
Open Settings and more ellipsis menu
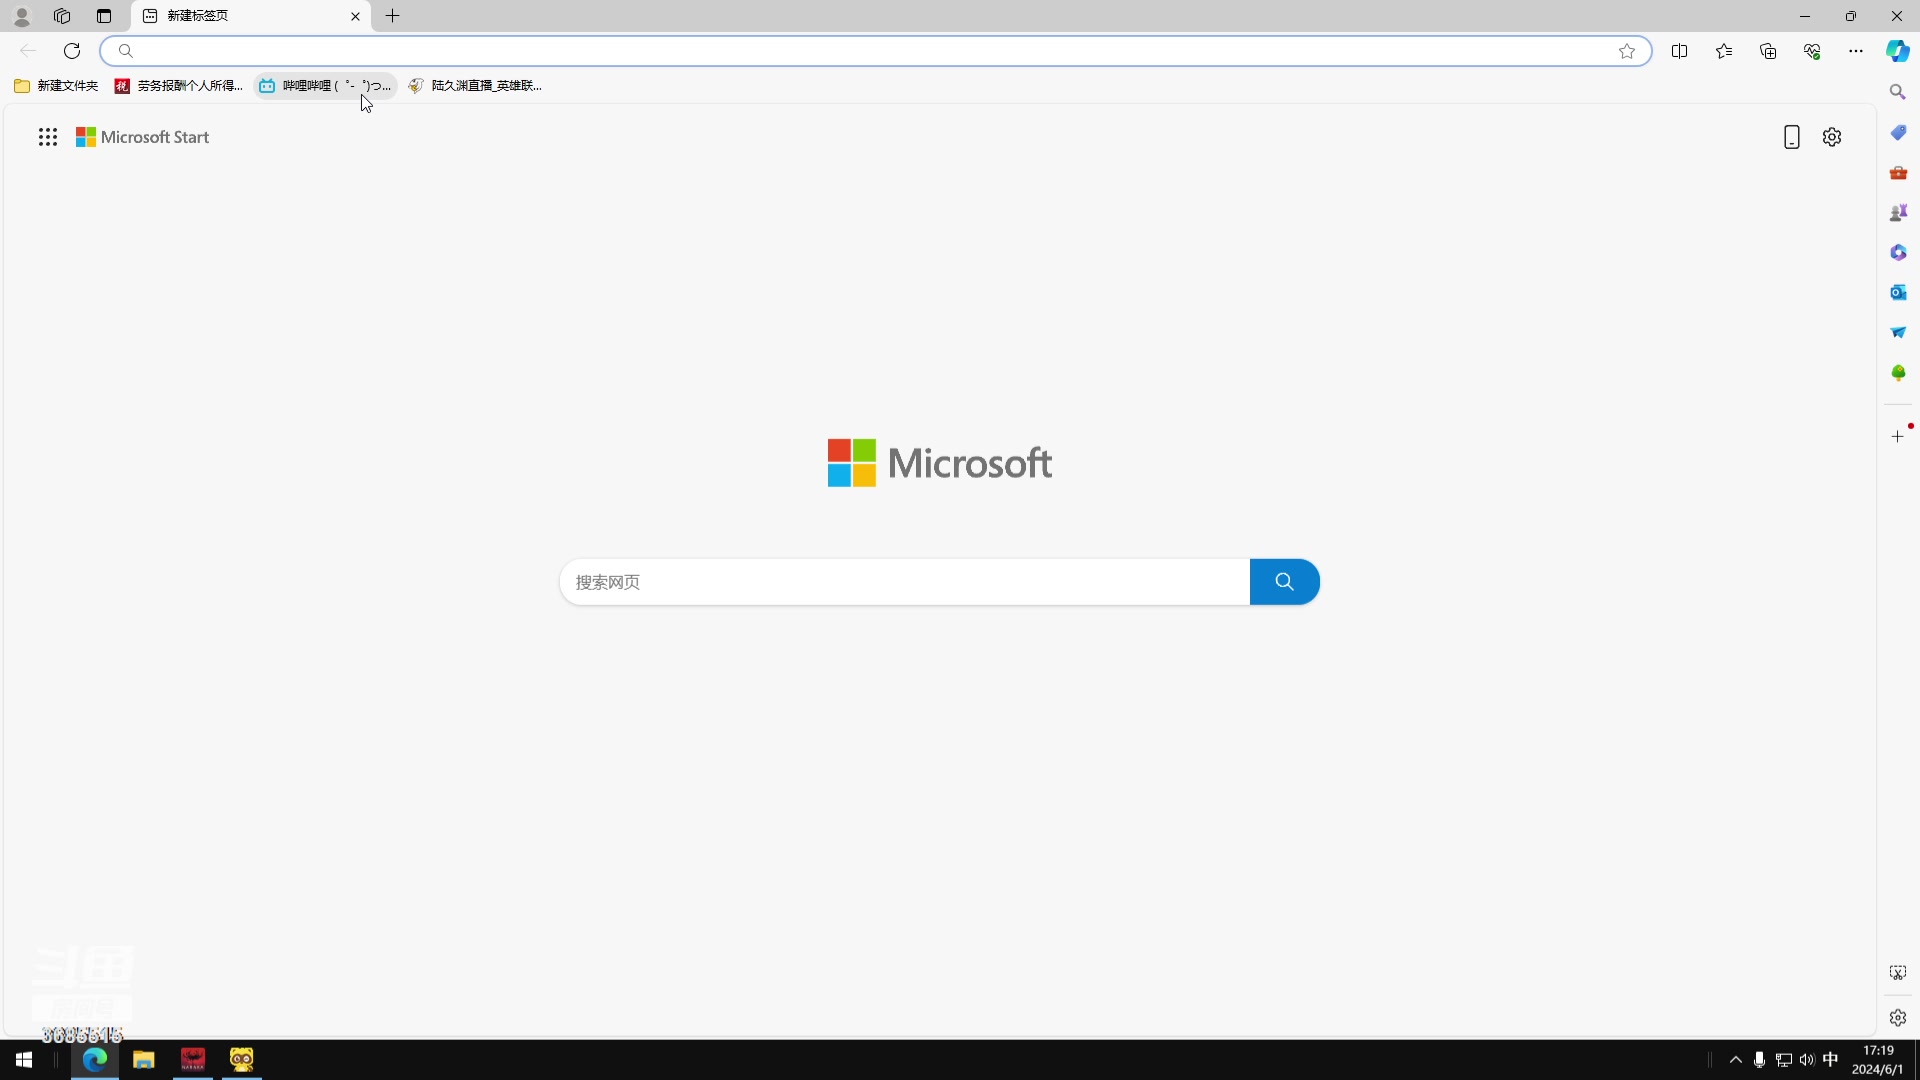1856,51
